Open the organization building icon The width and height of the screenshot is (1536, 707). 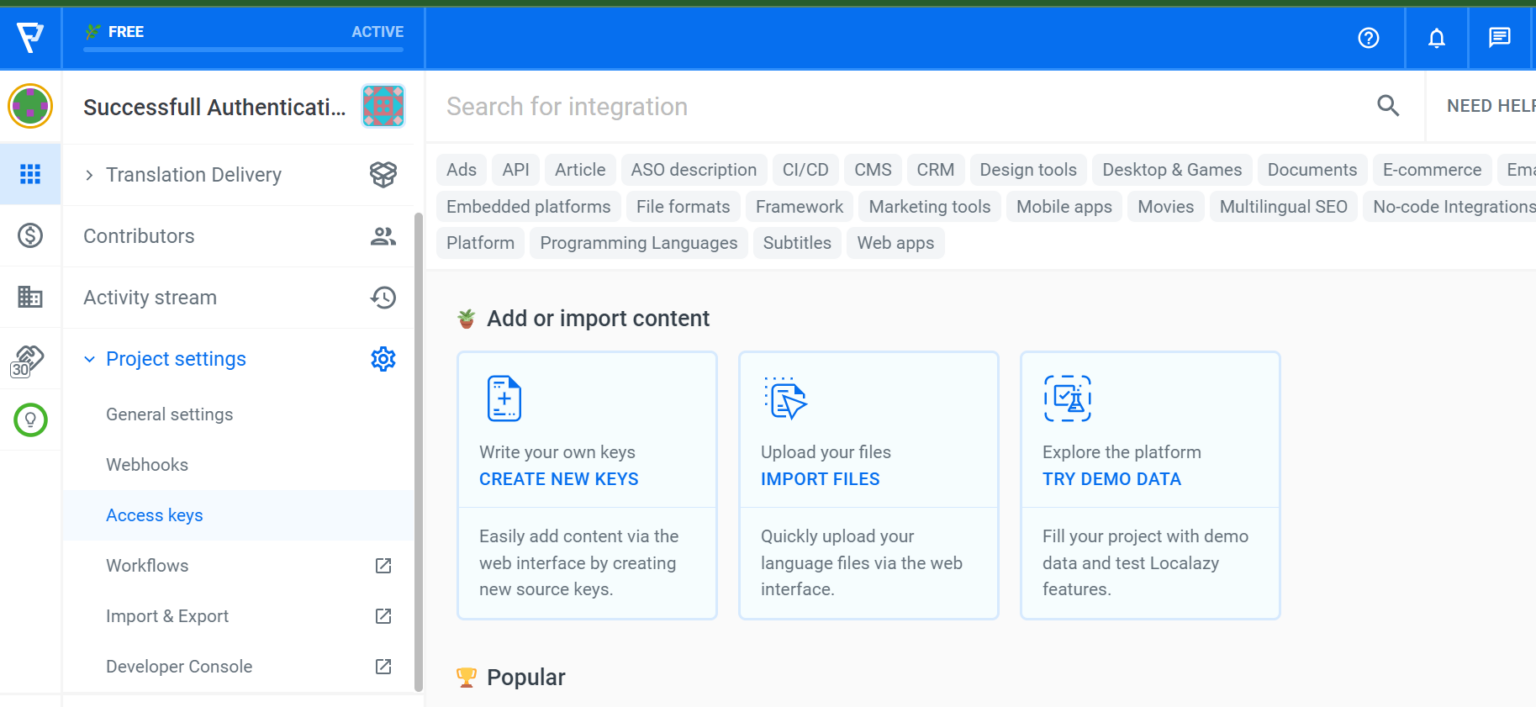[30, 297]
